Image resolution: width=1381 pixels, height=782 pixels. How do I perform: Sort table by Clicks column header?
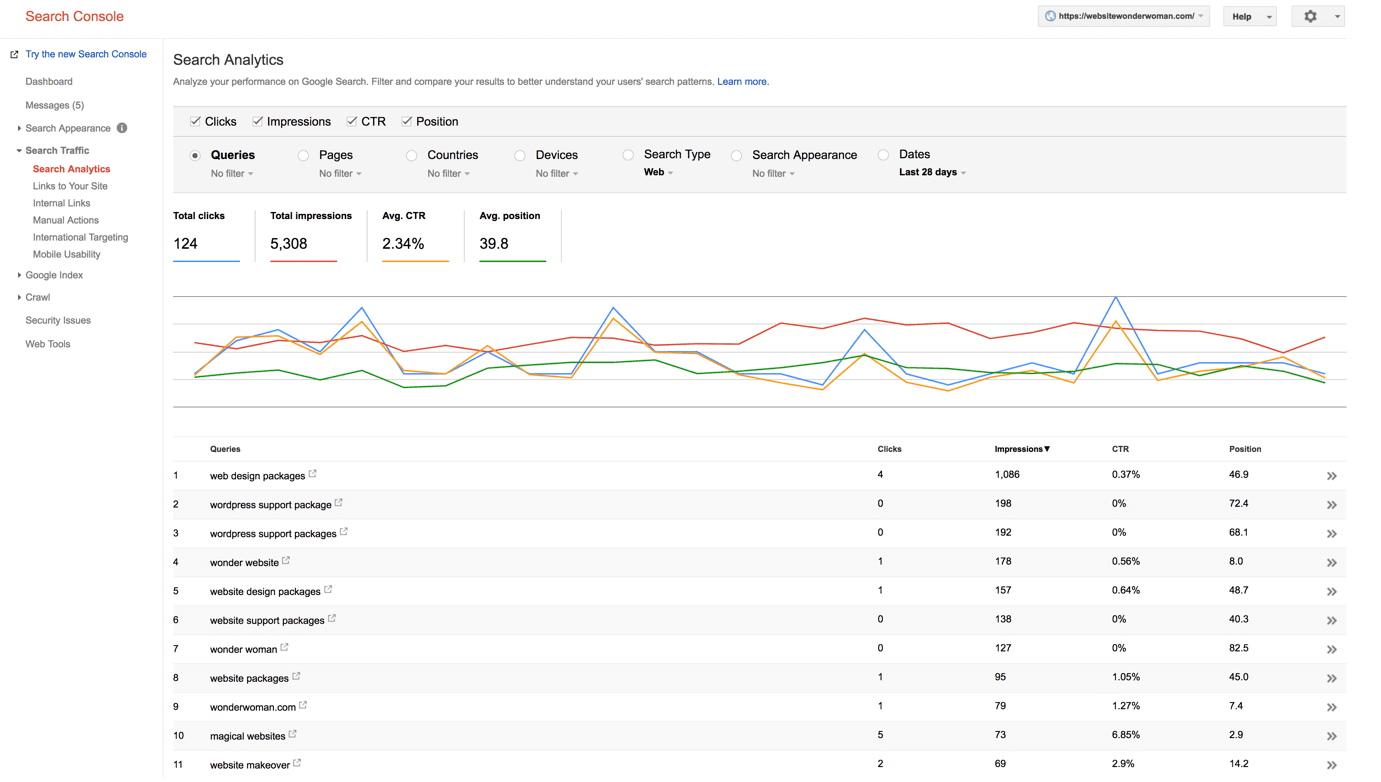[889, 449]
